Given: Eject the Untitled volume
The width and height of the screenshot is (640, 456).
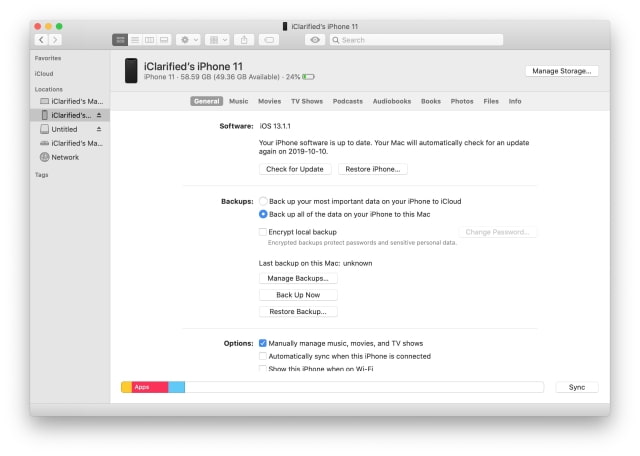Looking at the screenshot, I should [99, 129].
